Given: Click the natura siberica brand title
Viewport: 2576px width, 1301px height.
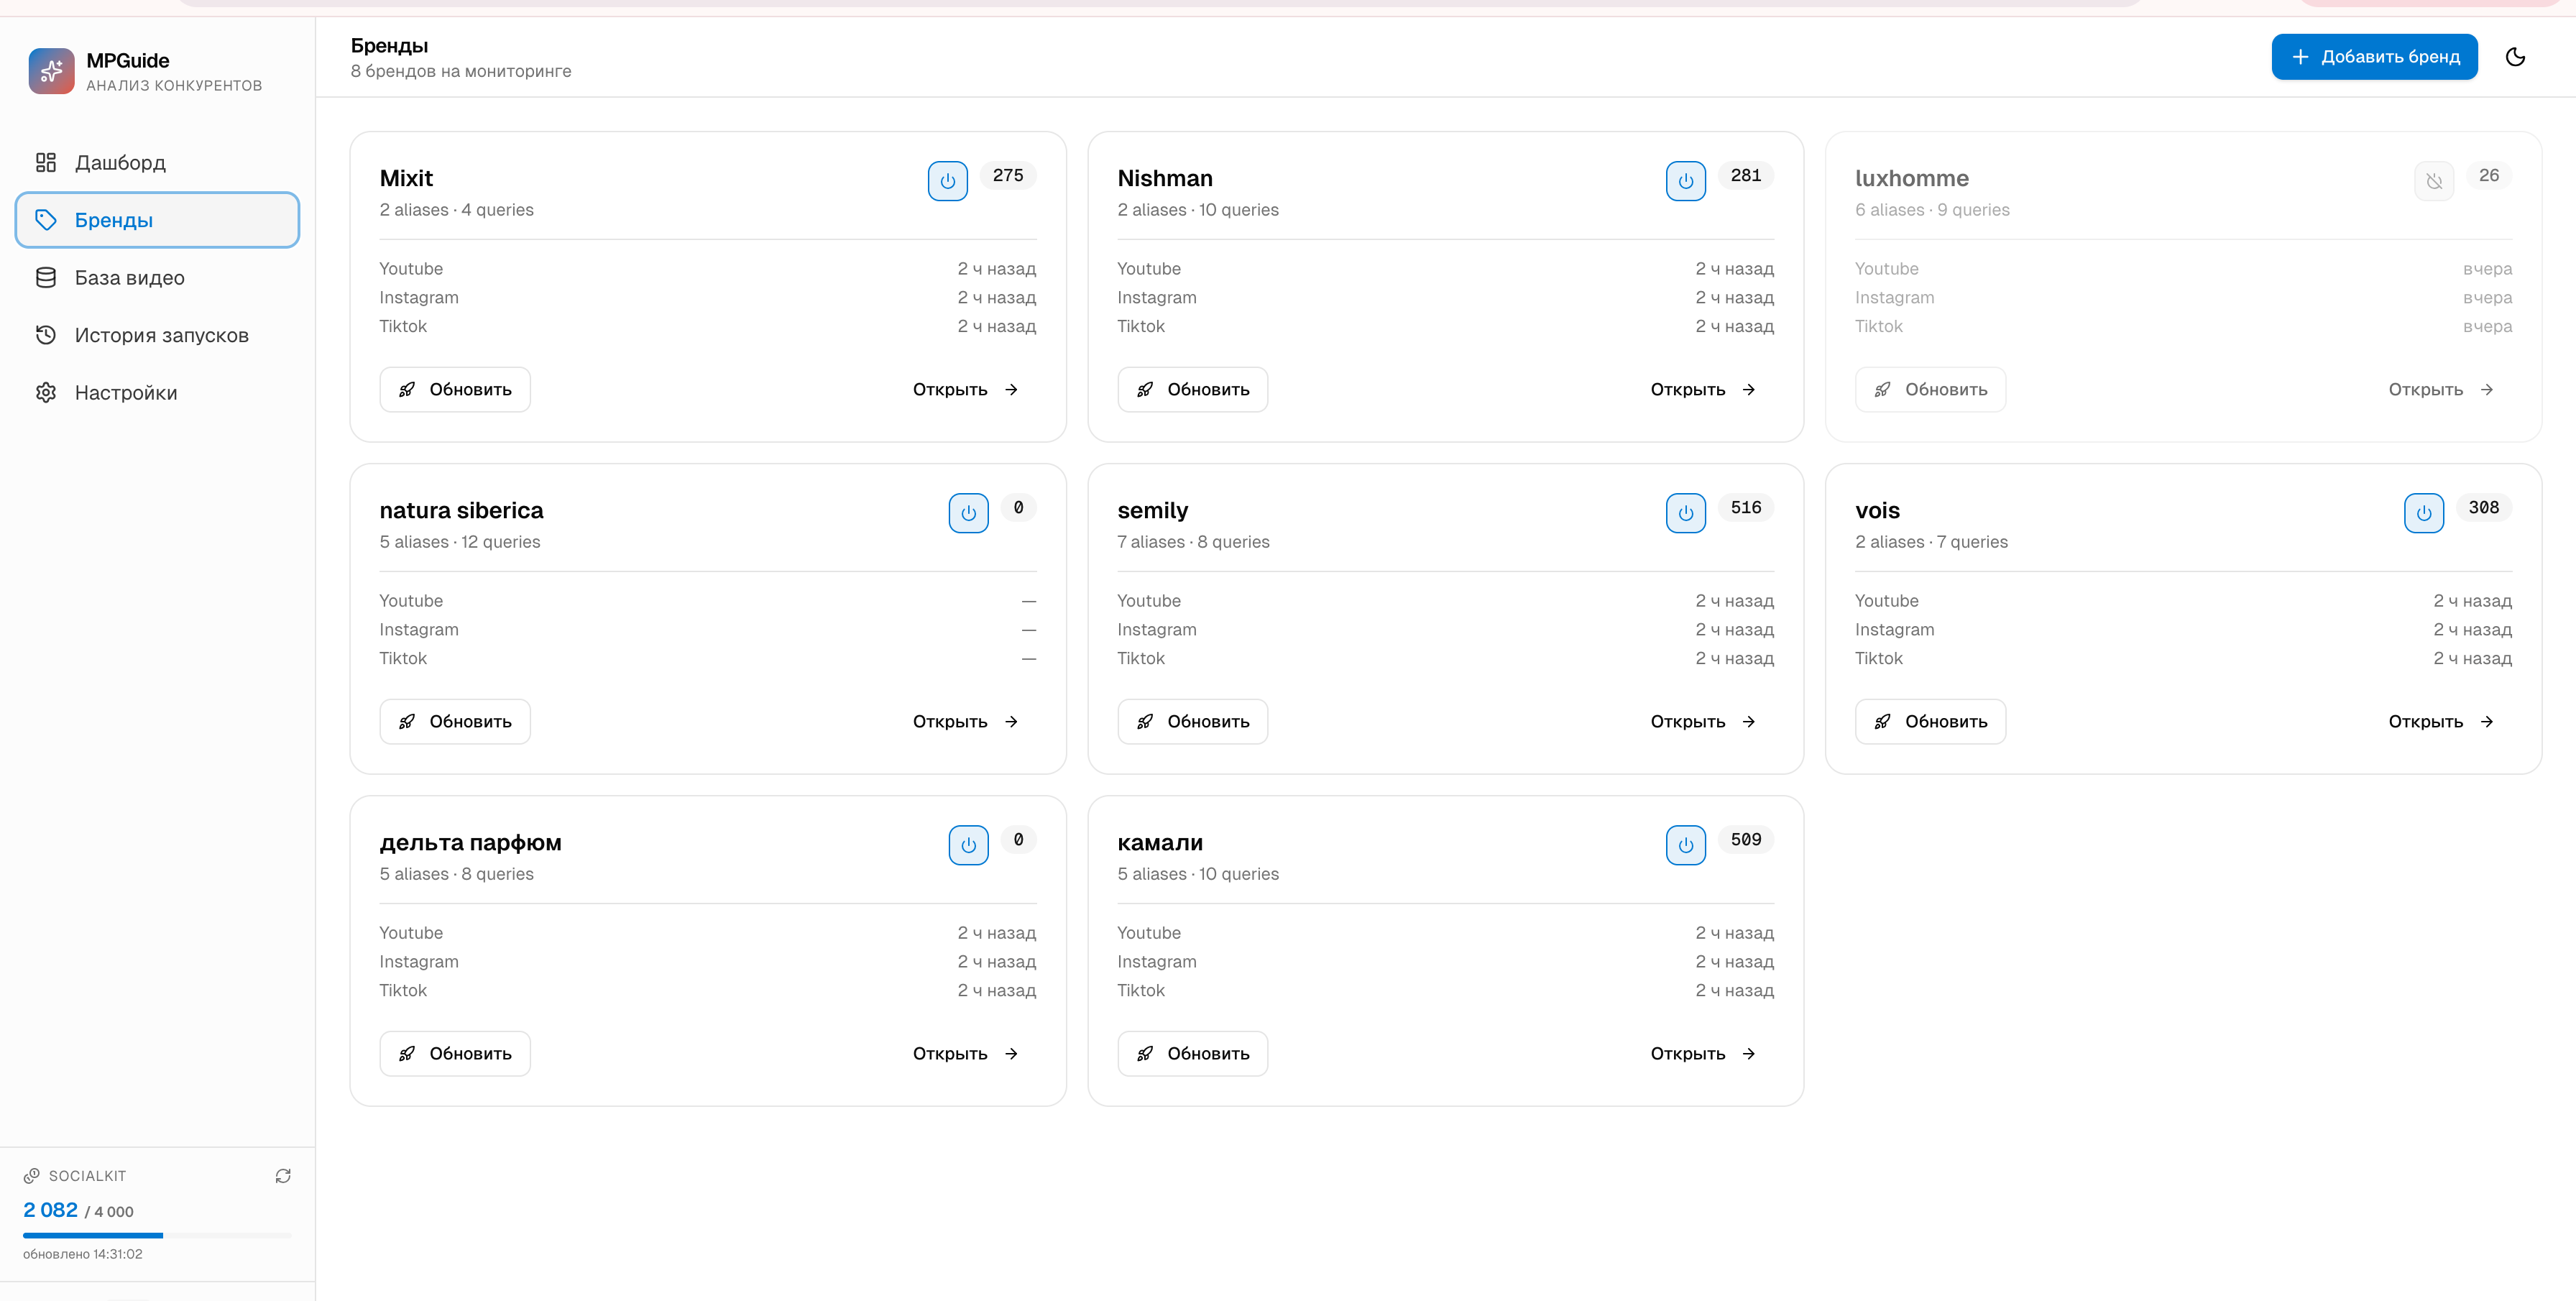Looking at the screenshot, I should (x=461, y=510).
